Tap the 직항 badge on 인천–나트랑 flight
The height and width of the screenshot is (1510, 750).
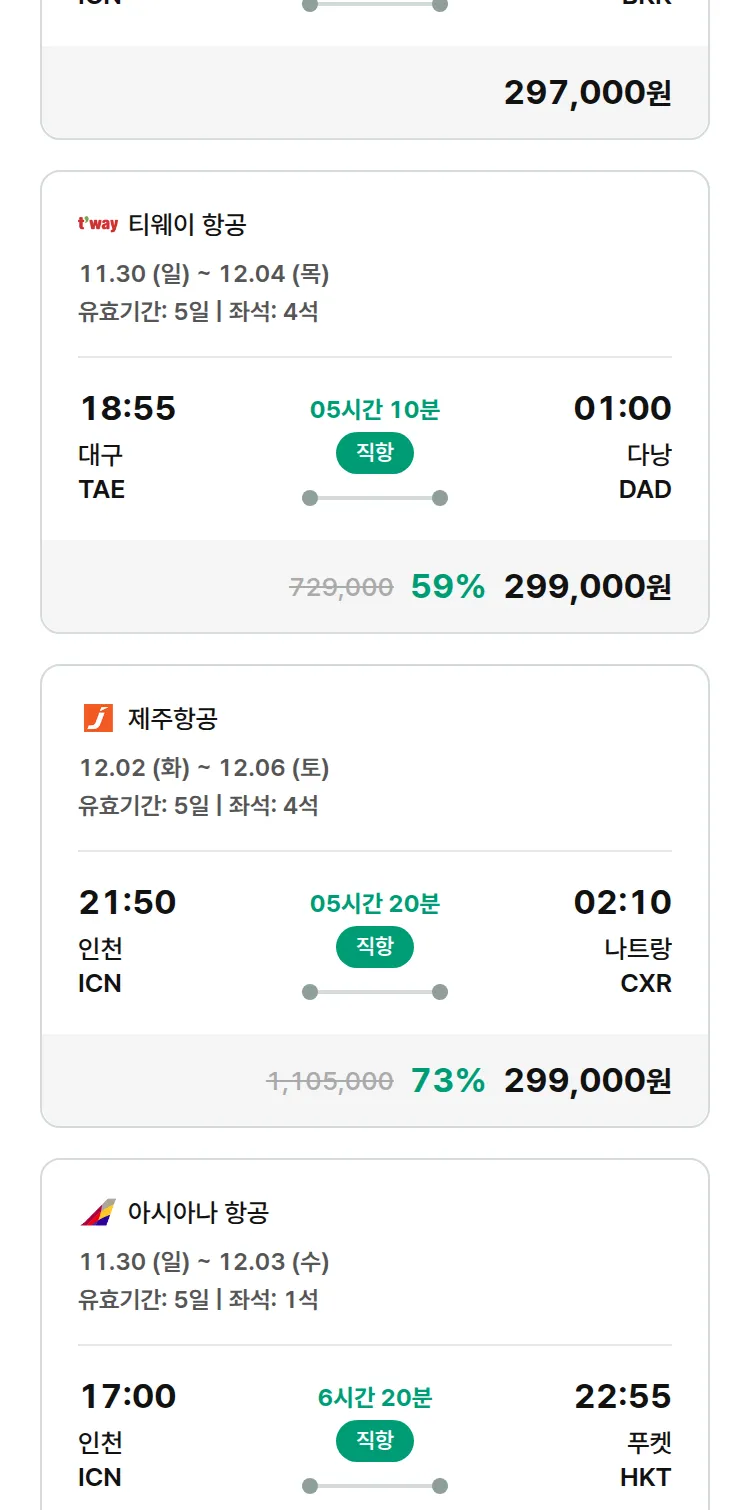375,947
